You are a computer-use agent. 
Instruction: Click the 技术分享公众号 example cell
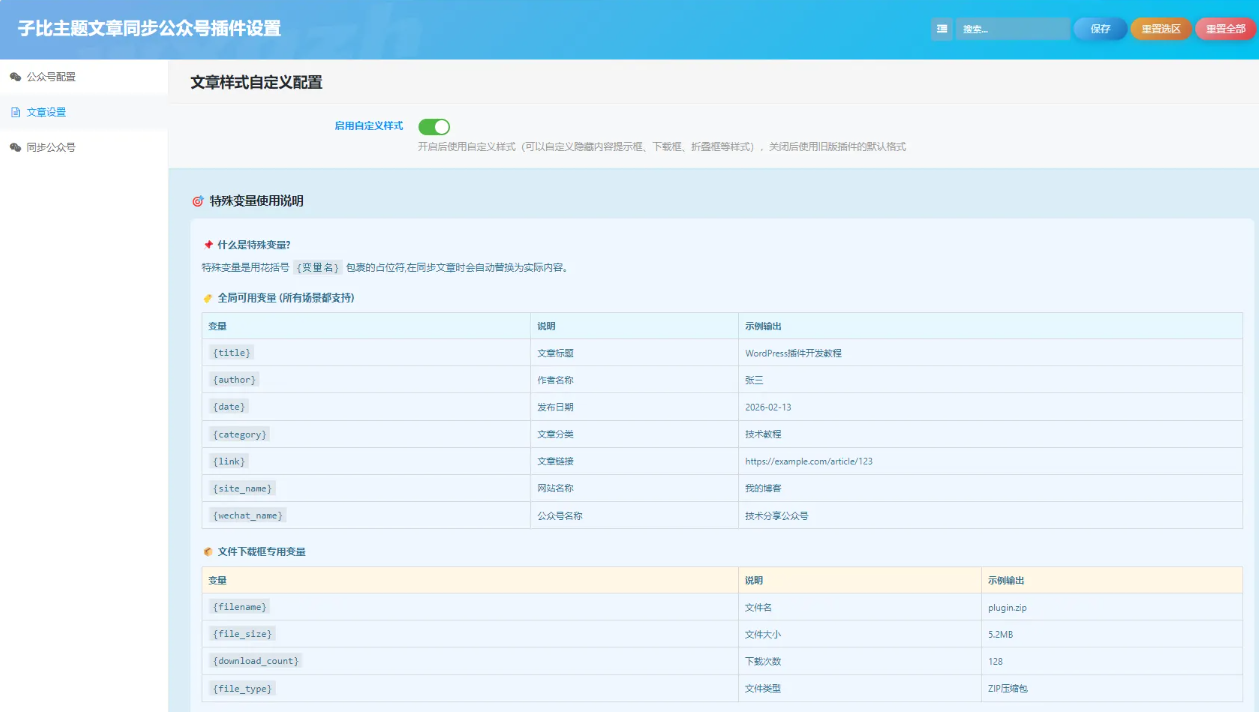pos(990,515)
